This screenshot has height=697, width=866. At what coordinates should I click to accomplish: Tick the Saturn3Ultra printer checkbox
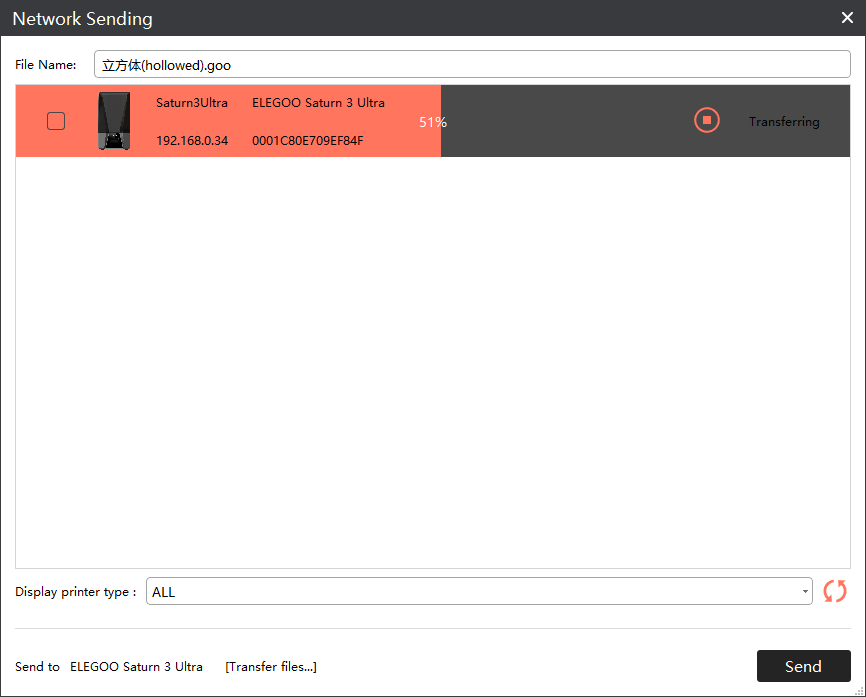pos(56,121)
